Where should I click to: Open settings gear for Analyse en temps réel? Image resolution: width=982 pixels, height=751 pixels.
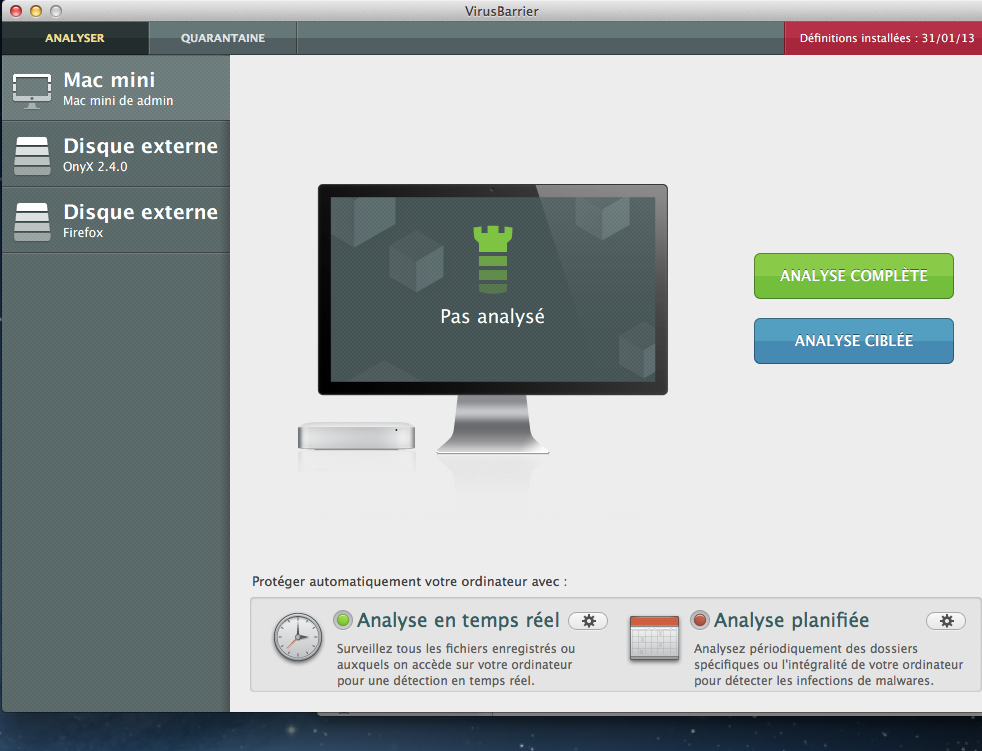[588, 621]
